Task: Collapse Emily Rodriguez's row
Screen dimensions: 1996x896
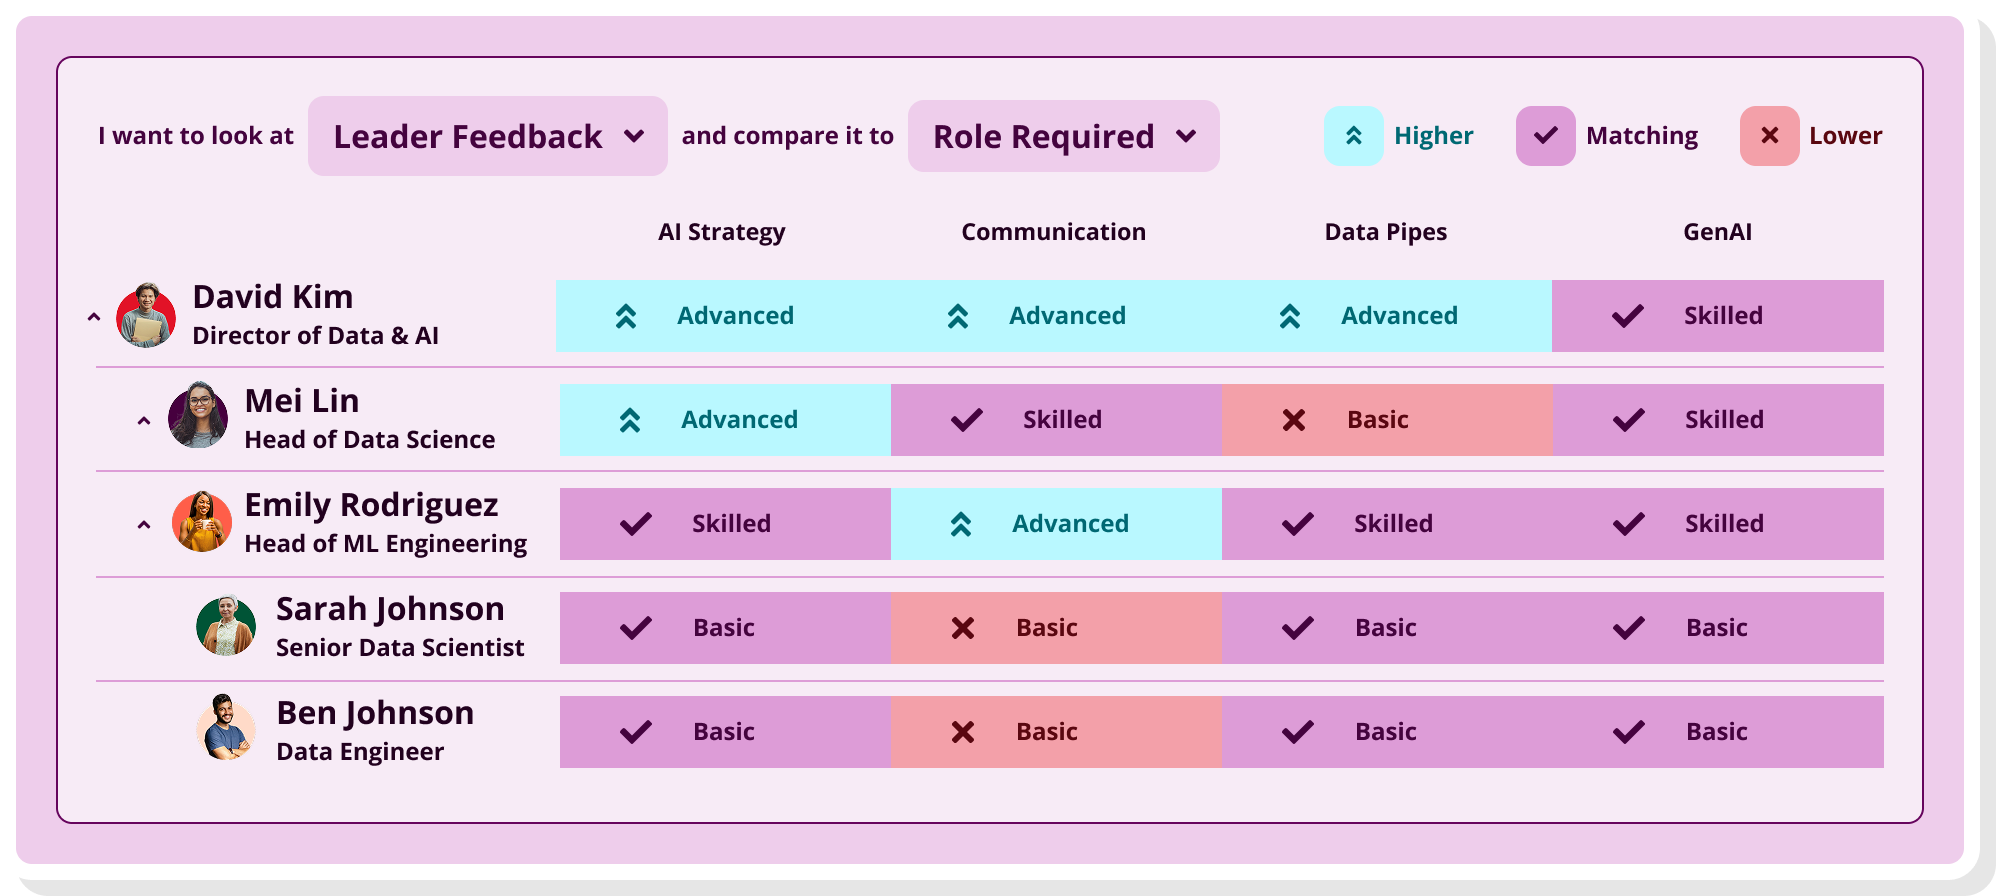Action: point(144,525)
